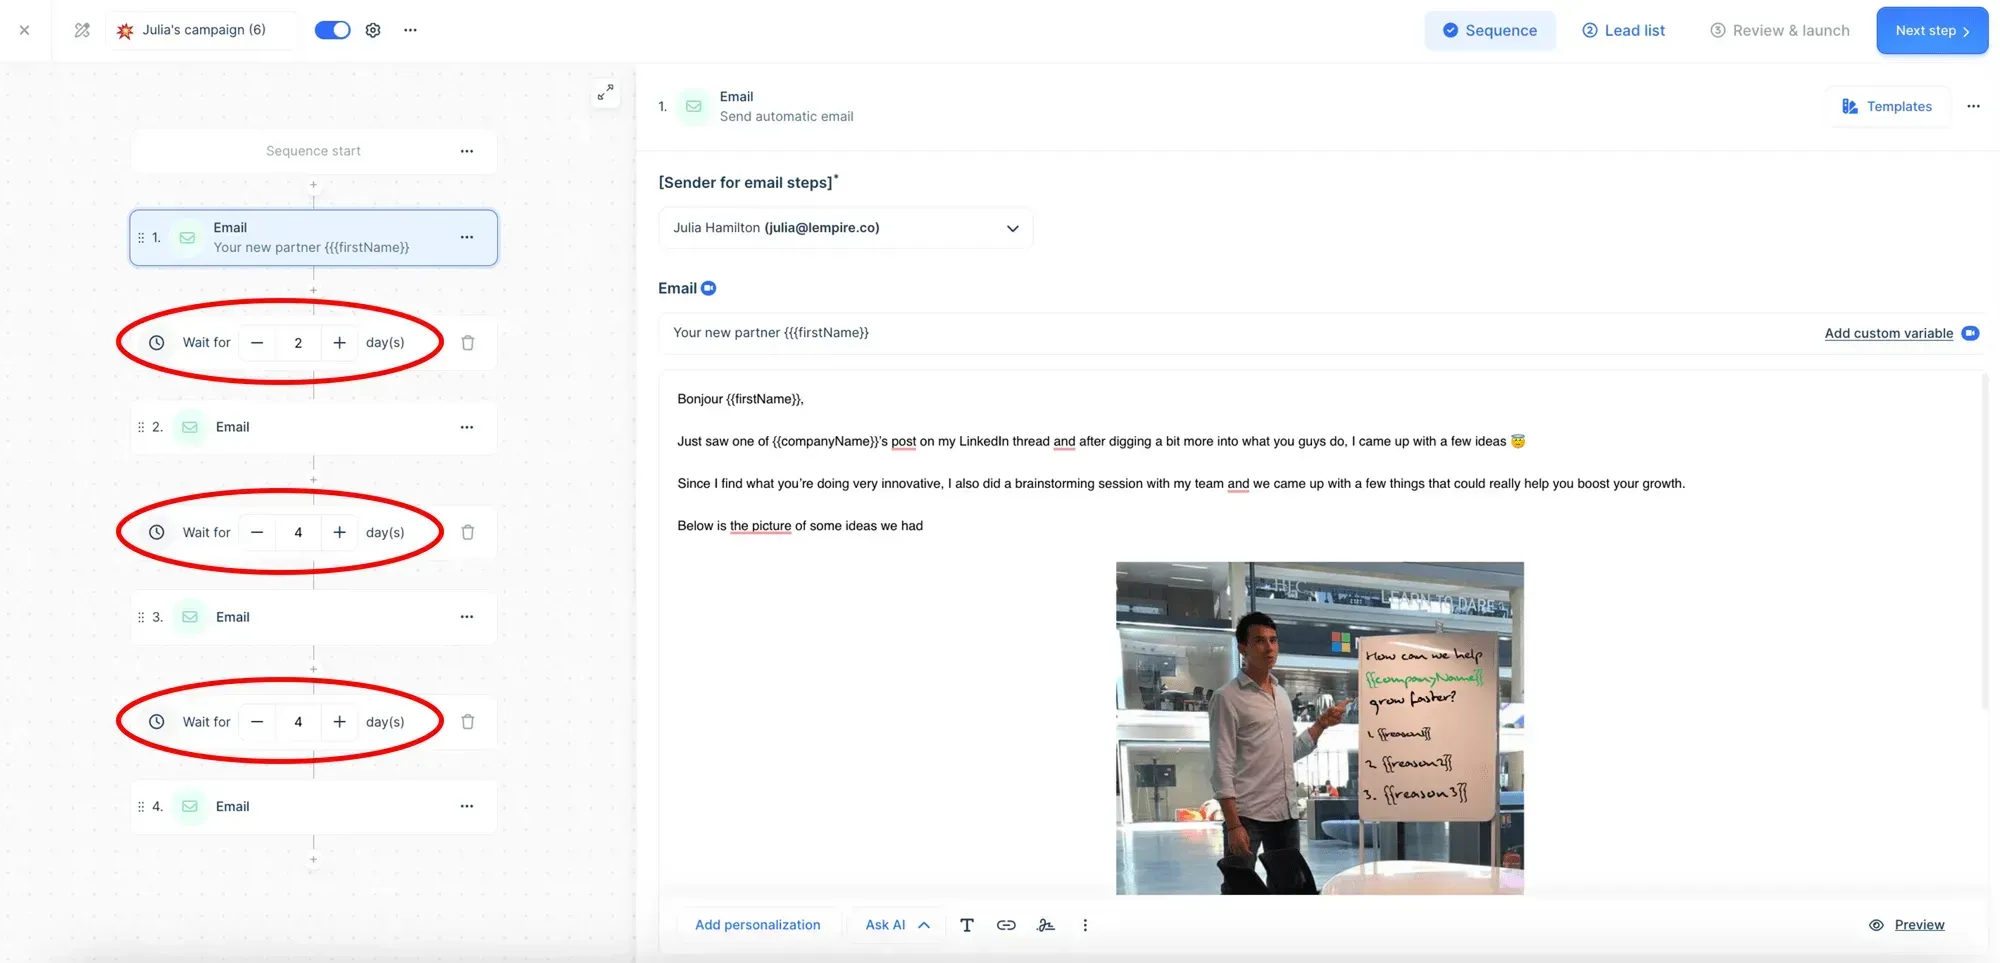Image resolution: width=2000 pixels, height=963 pixels.
Task: Click the email subject line field
Action: coord(1200,333)
